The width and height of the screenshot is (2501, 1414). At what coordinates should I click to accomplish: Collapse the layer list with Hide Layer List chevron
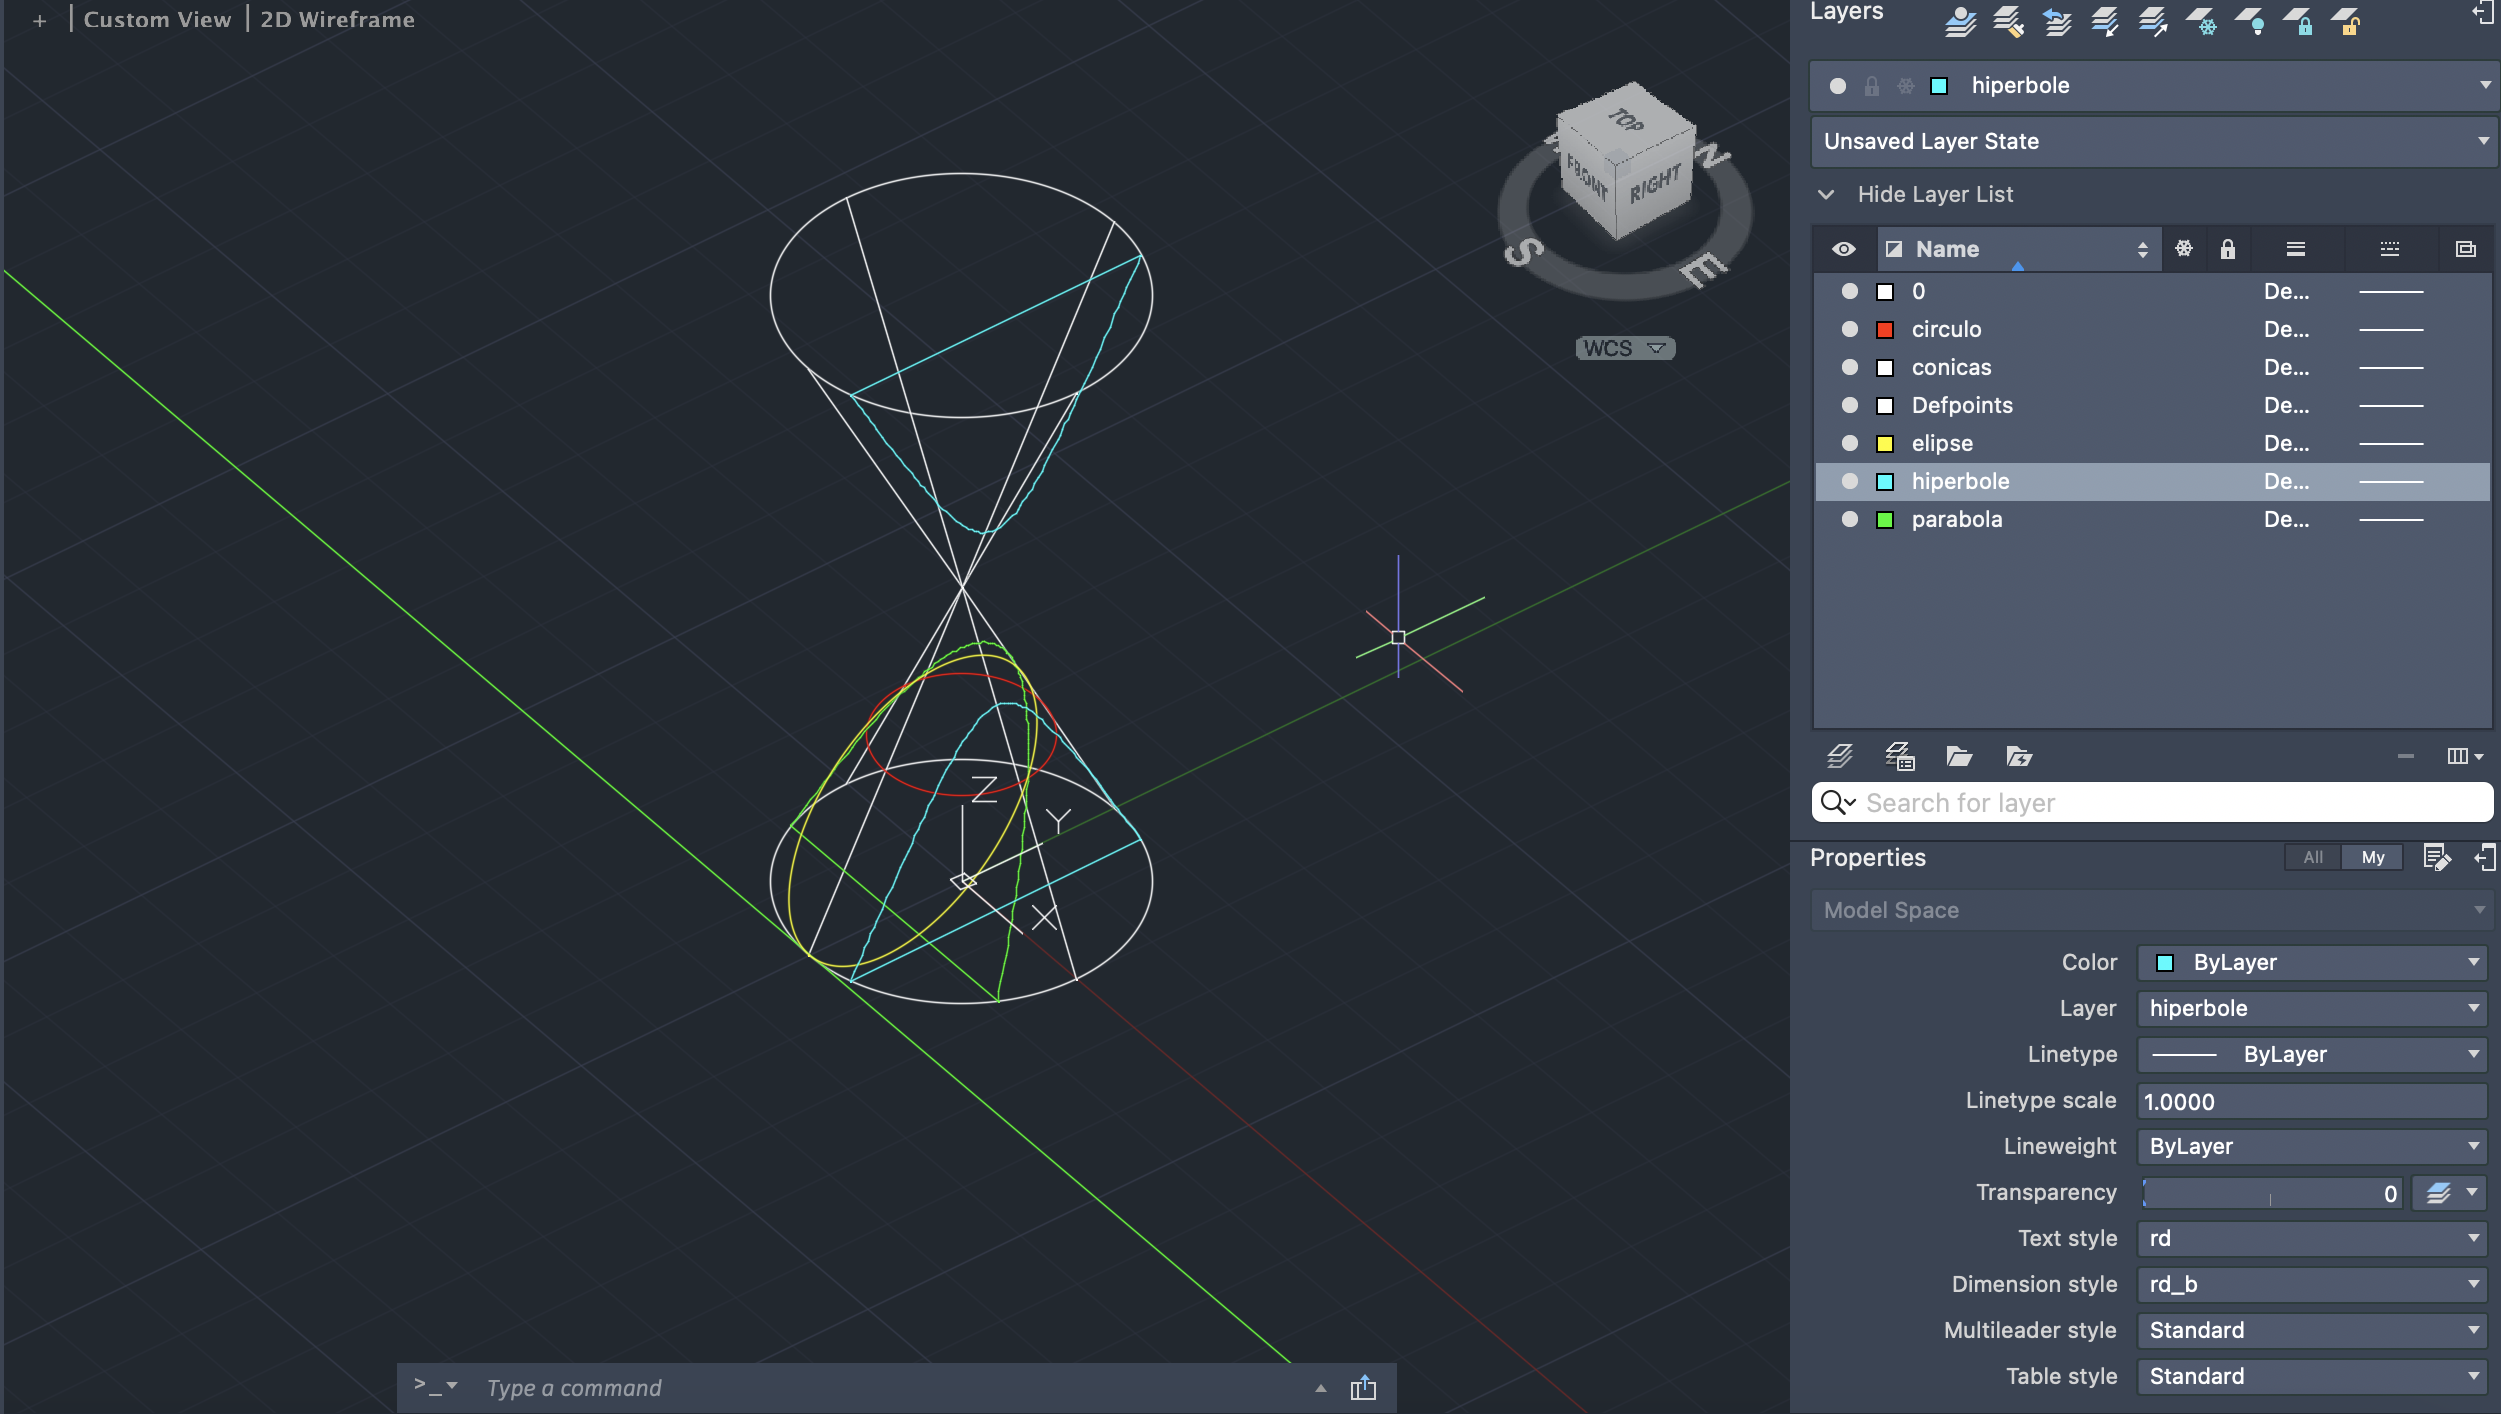pos(1826,194)
